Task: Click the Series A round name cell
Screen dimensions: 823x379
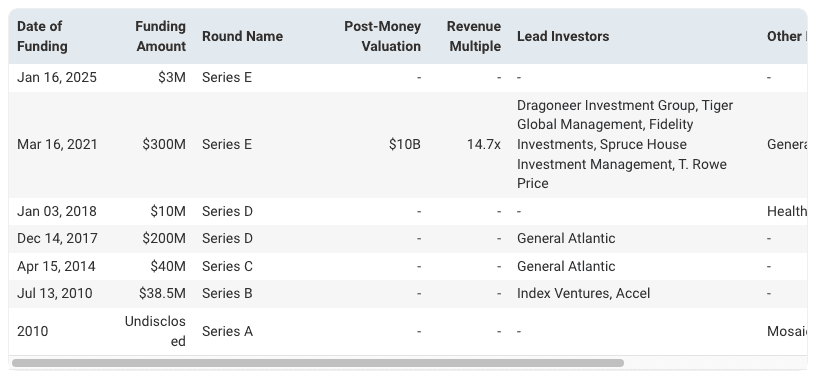Action: click(x=227, y=332)
